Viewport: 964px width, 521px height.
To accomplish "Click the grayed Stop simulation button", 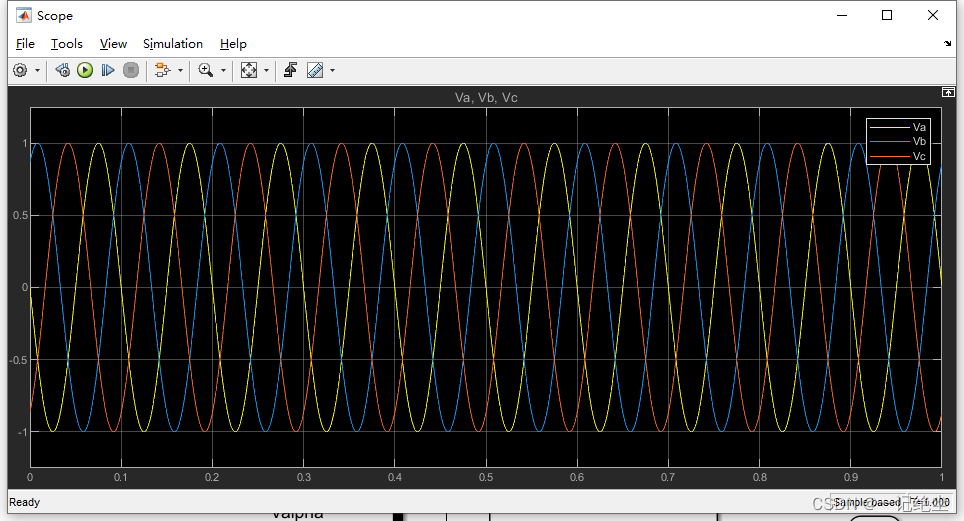I will pyautogui.click(x=130, y=70).
